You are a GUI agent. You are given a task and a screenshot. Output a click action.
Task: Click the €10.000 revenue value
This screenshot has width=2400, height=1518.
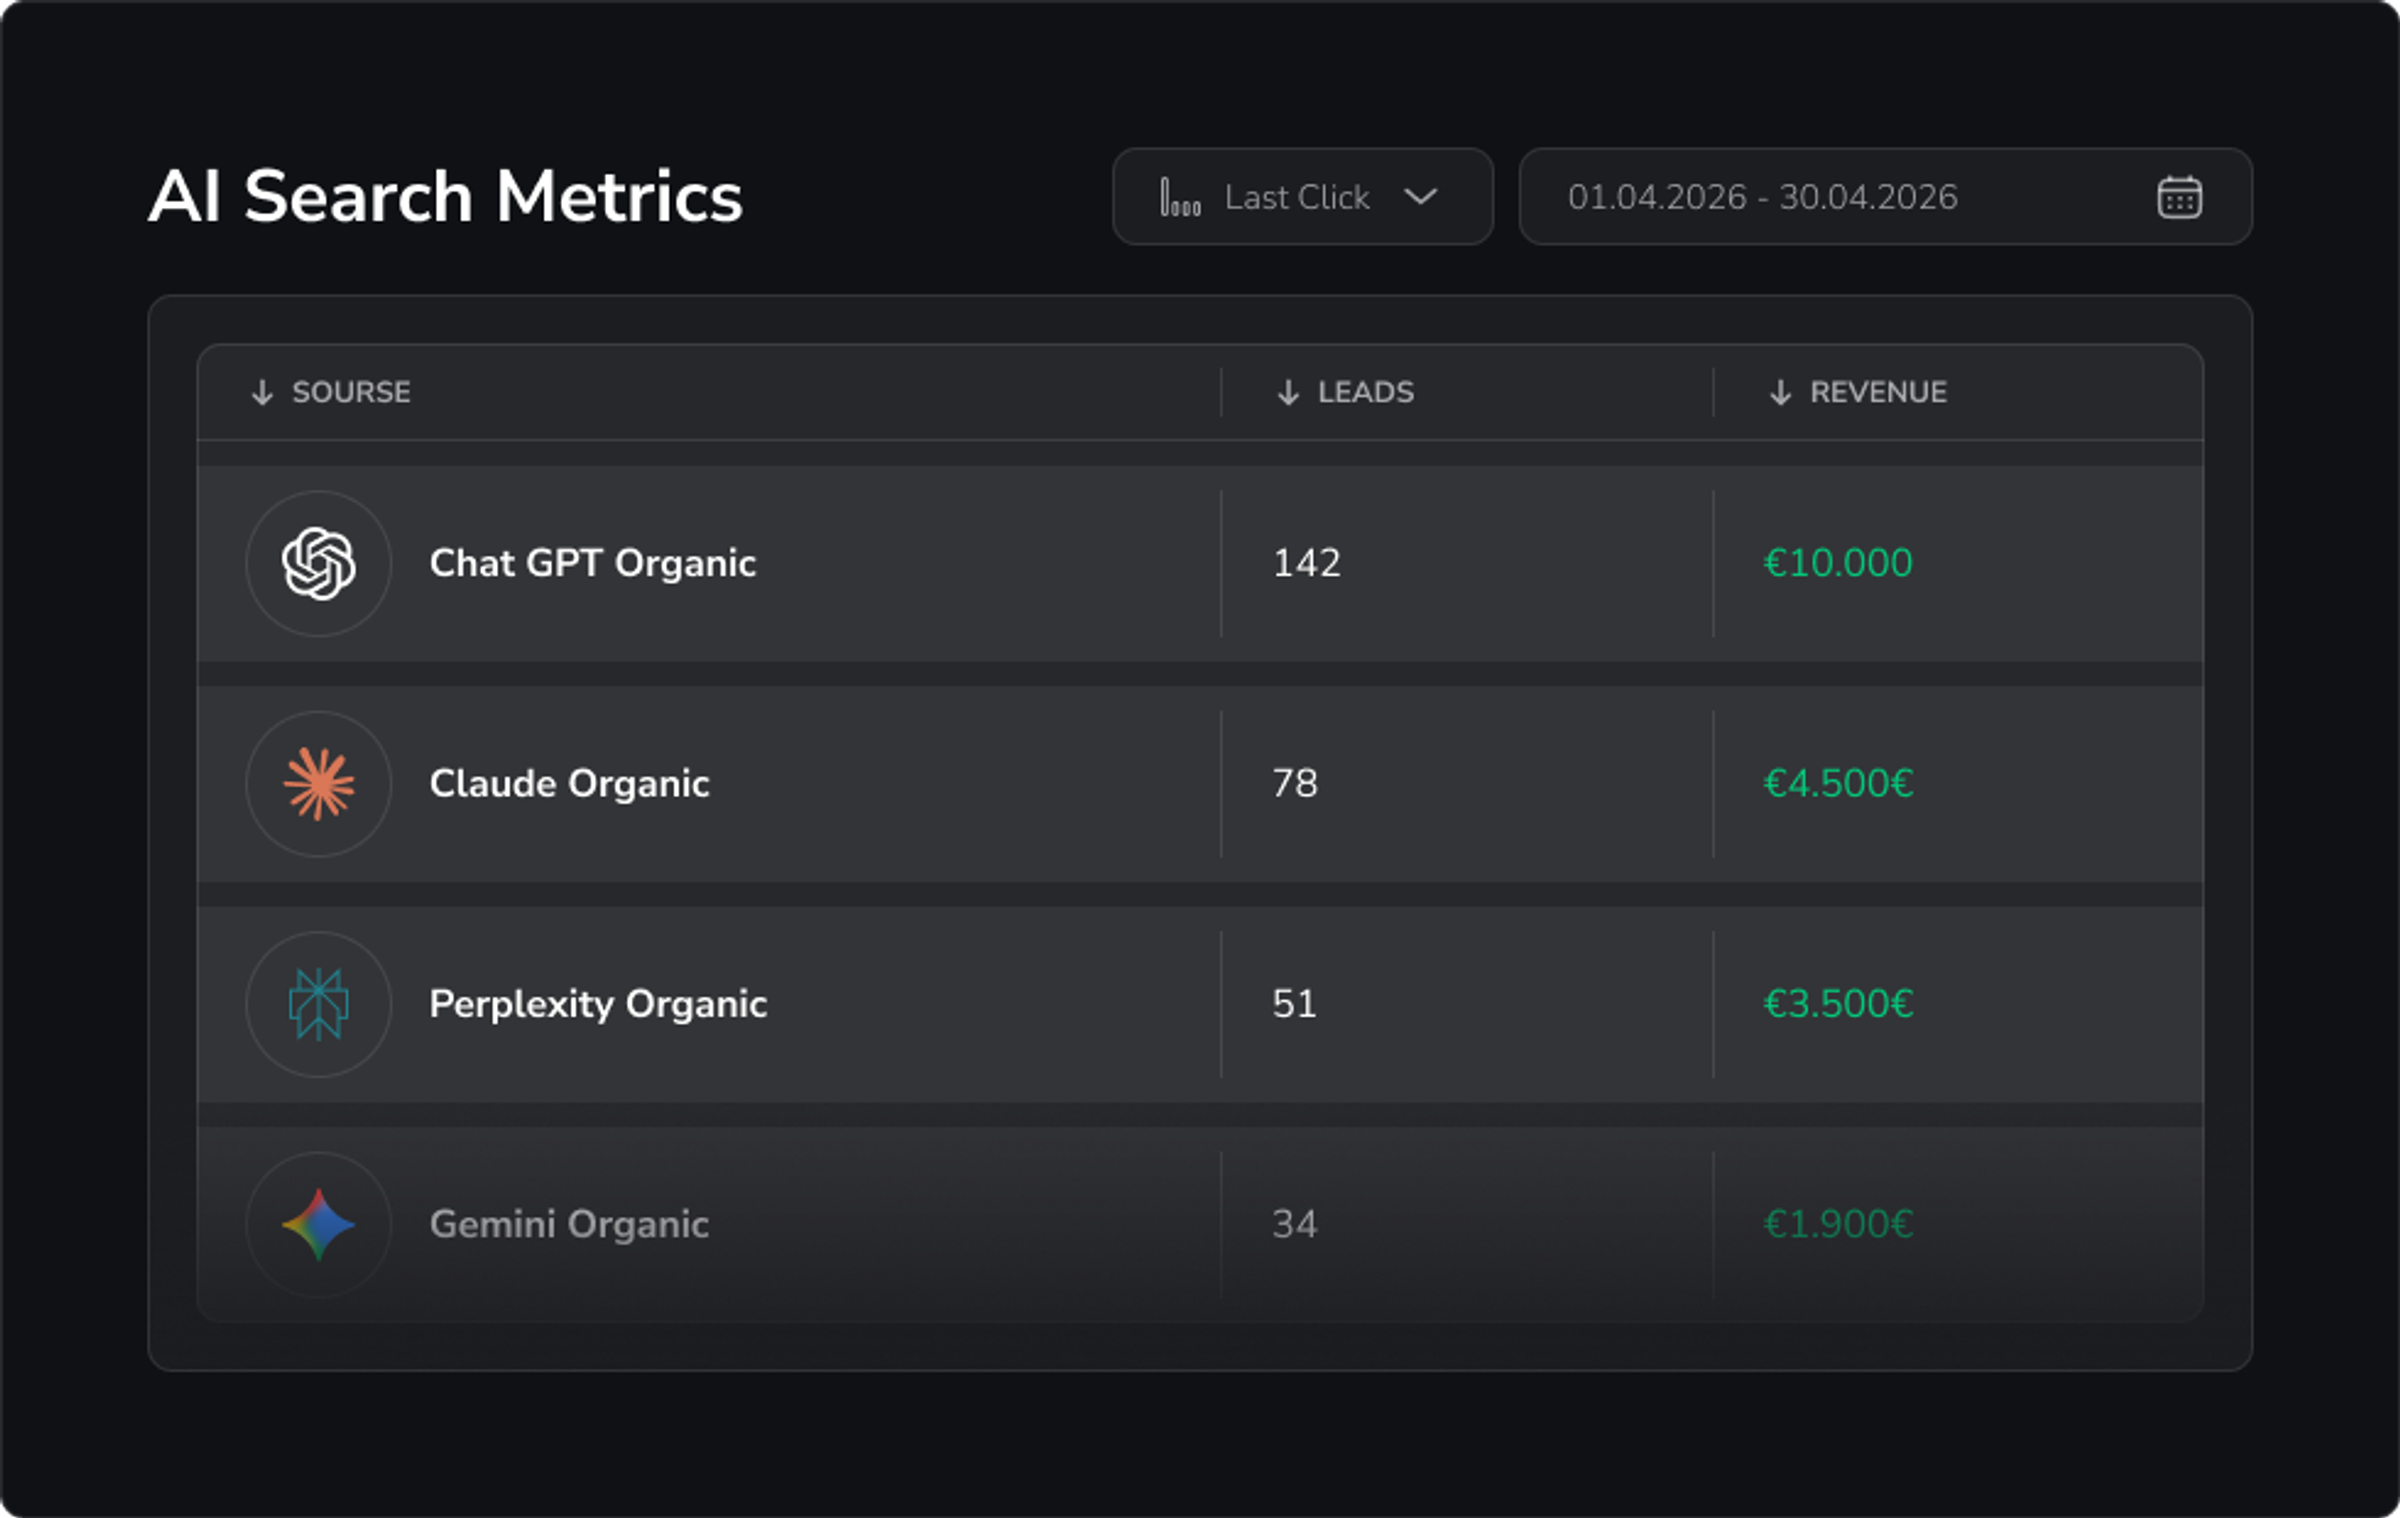click(1838, 563)
